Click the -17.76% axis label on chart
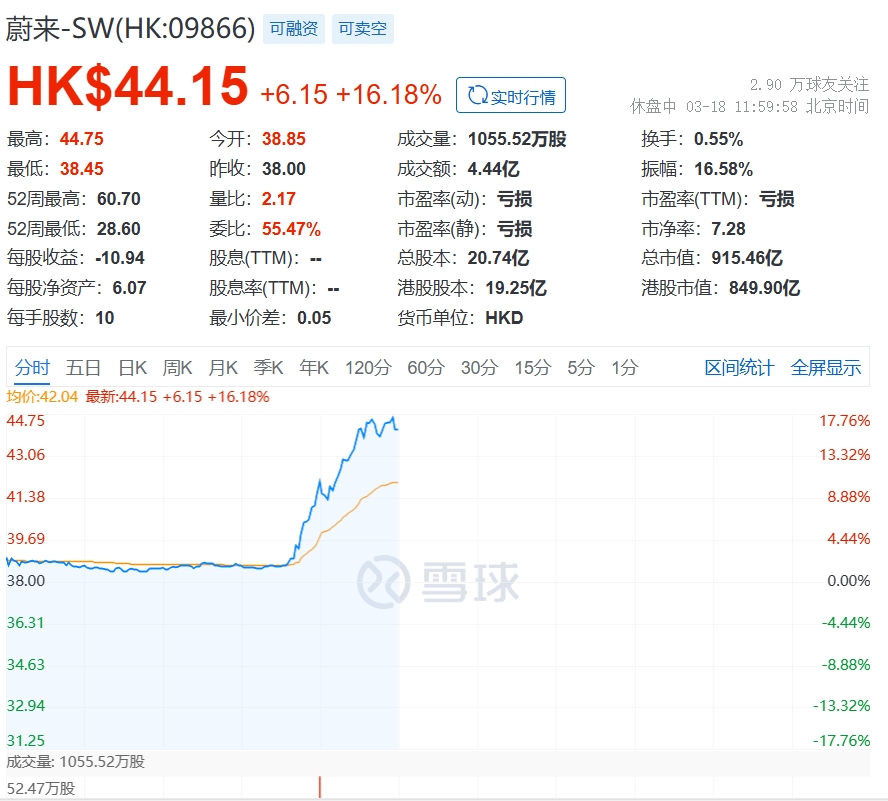The height and width of the screenshot is (801, 888). tap(841, 741)
